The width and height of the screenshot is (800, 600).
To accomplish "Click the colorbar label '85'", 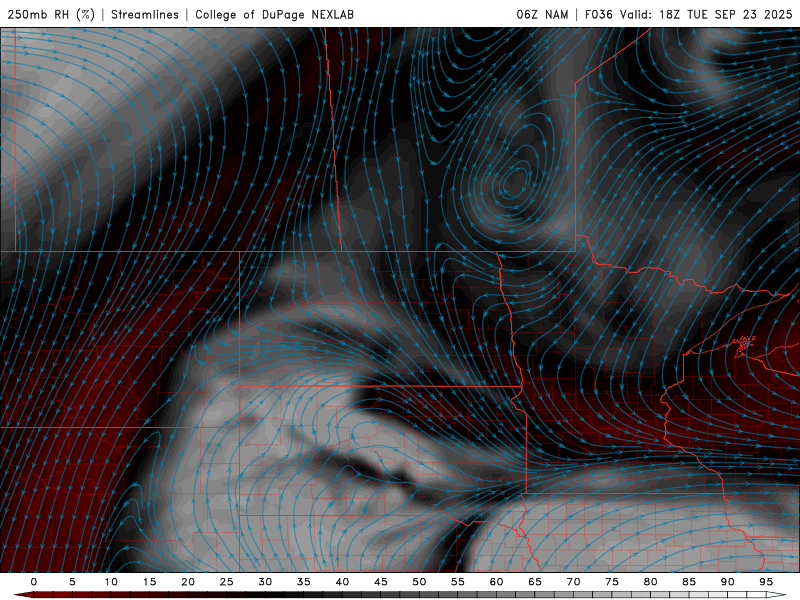I will point(689,582).
